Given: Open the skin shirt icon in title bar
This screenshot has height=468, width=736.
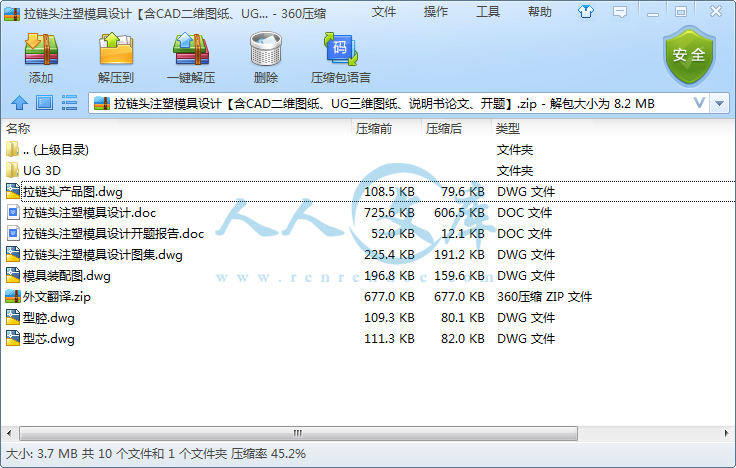Looking at the screenshot, I should 586,11.
